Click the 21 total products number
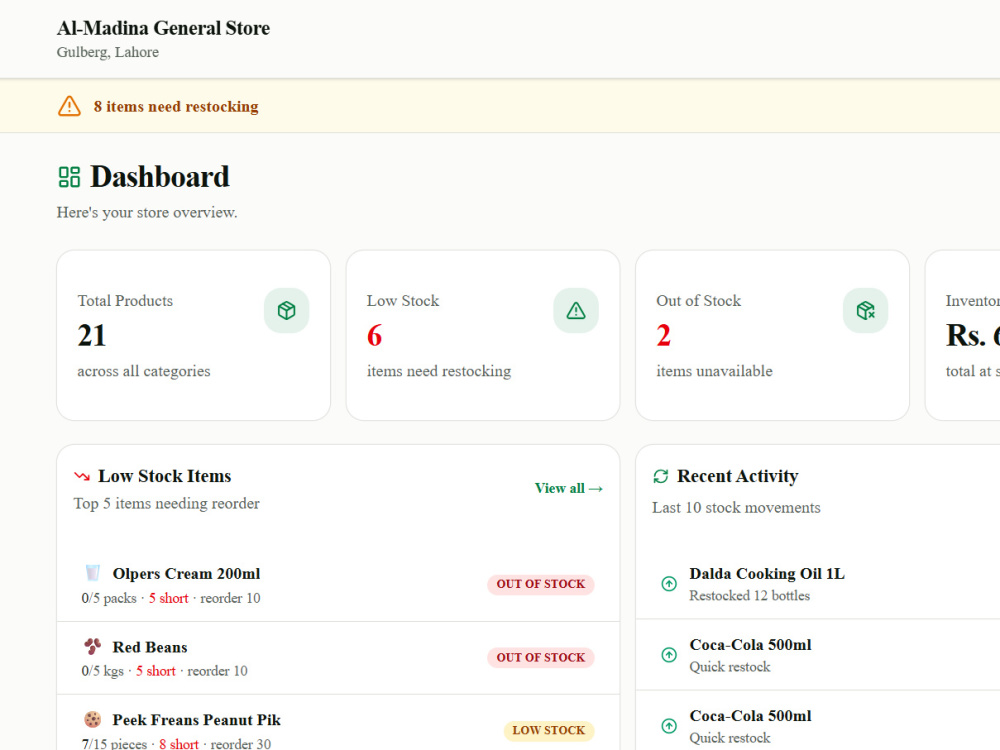The height and width of the screenshot is (750, 1000). (92, 336)
